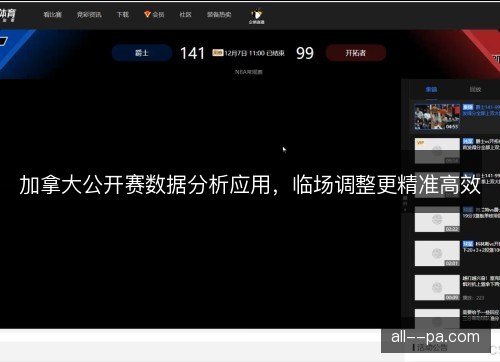500x362 pixels.
Task: Switch to the 集锦 tab
Action: pyautogui.click(x=431, y=89)
